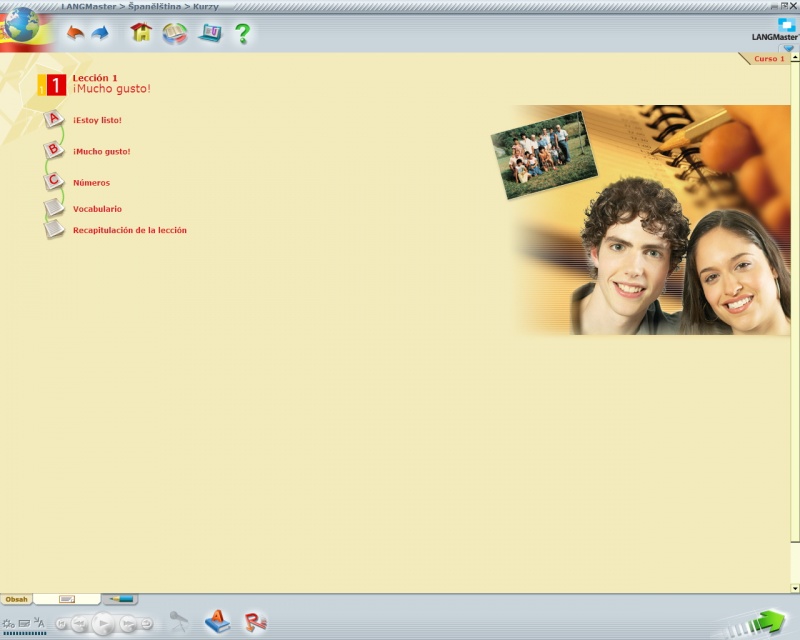Open the Números section
Screen dimensions: 800x640
click(x=91, y=183)
